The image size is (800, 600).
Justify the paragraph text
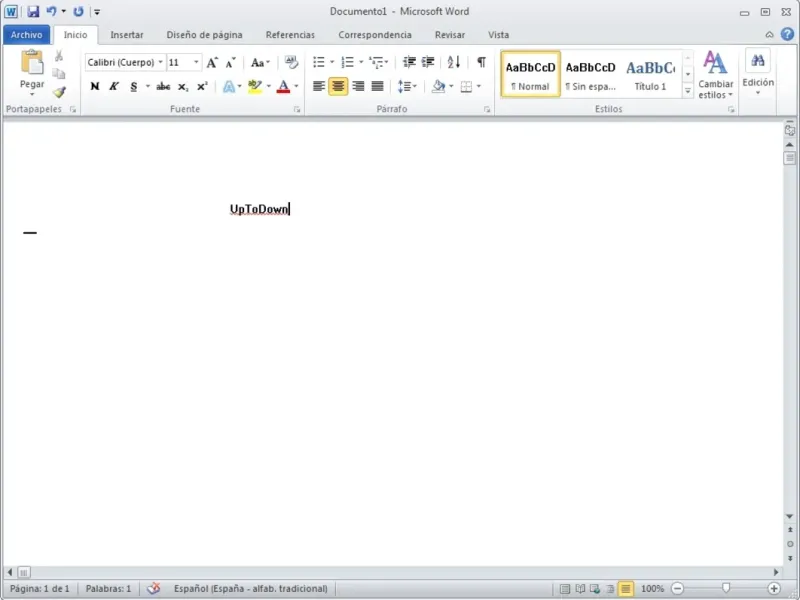tap(378, 86)
